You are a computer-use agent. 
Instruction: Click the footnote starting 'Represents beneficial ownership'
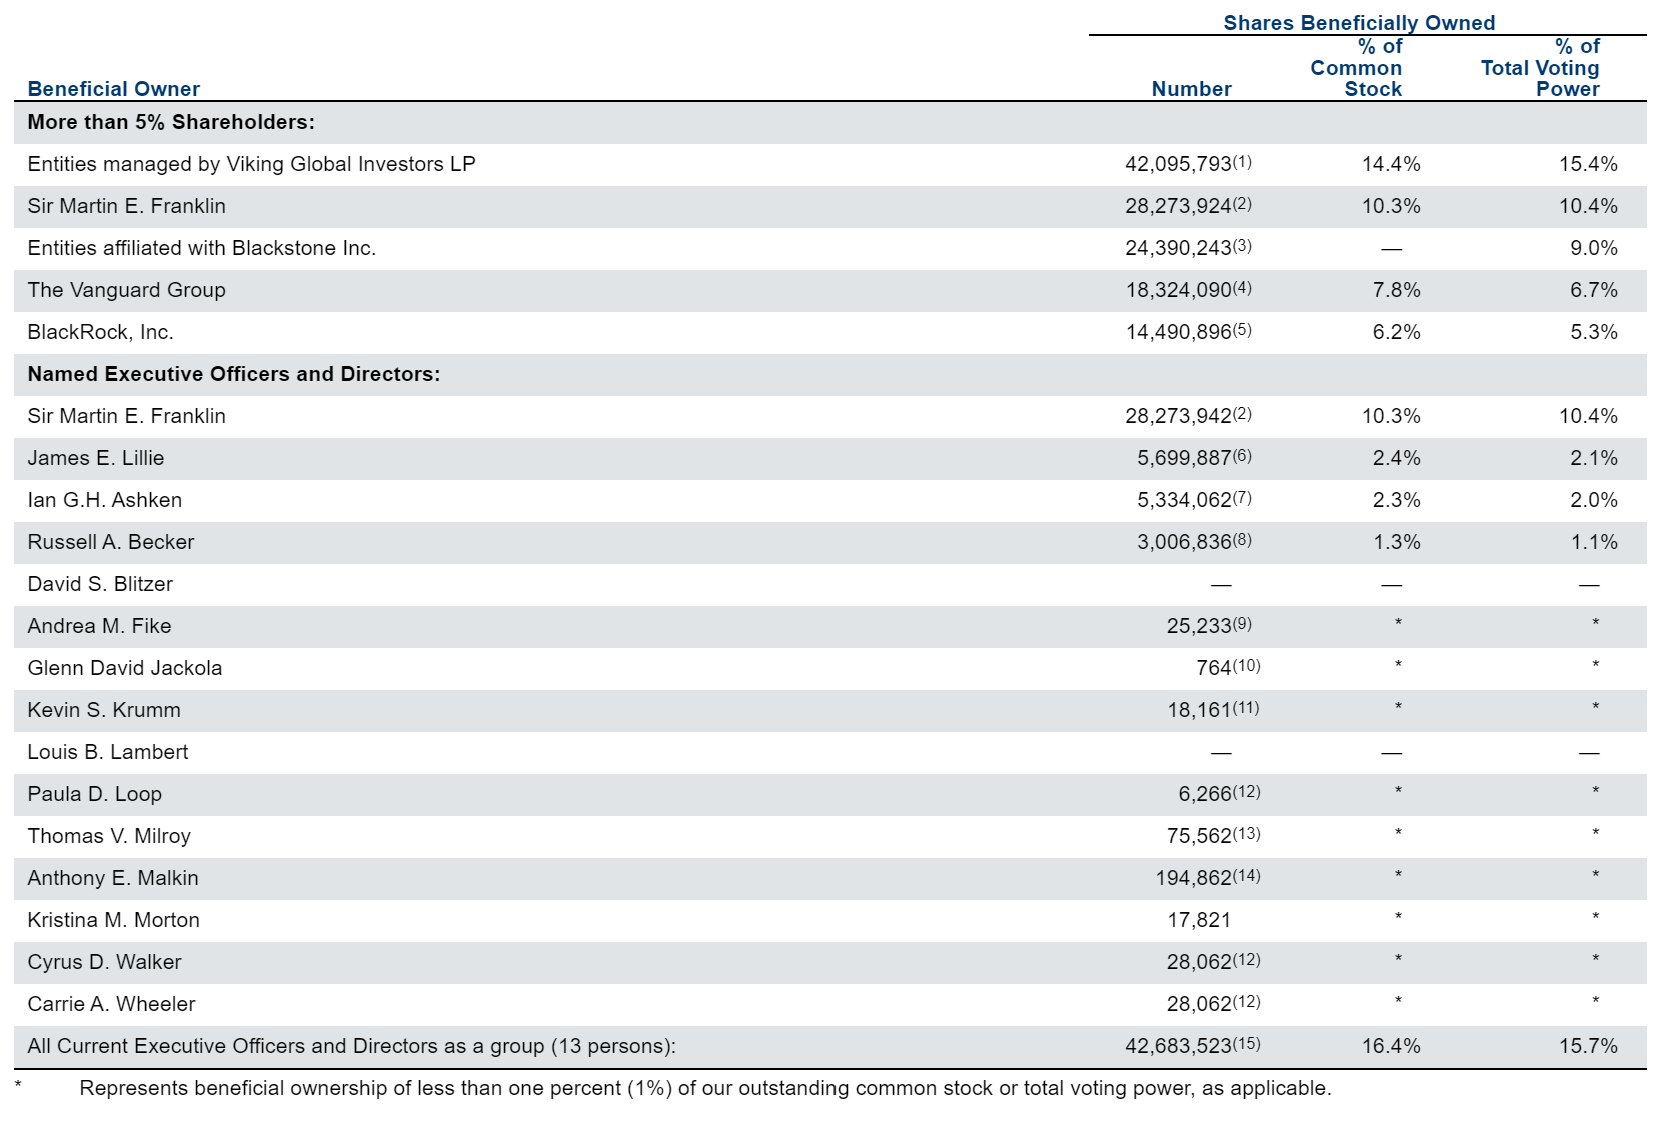click(705, 1088)
